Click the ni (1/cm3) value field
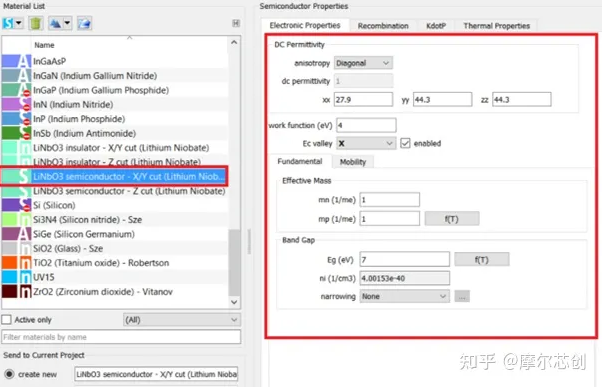The image size is (602, 387). pyautogui.click(x=404, y=278)
